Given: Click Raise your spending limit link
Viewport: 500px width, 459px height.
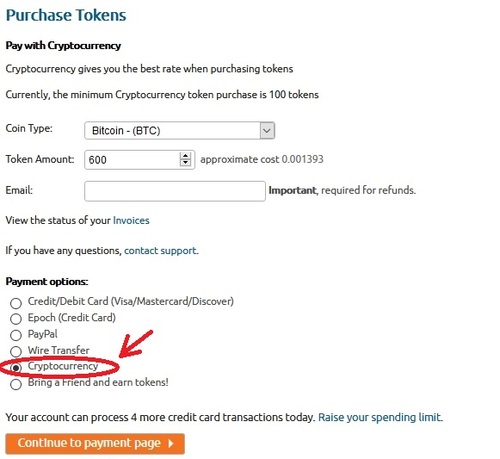Looking at the screenshot, I should coord(380,417).
